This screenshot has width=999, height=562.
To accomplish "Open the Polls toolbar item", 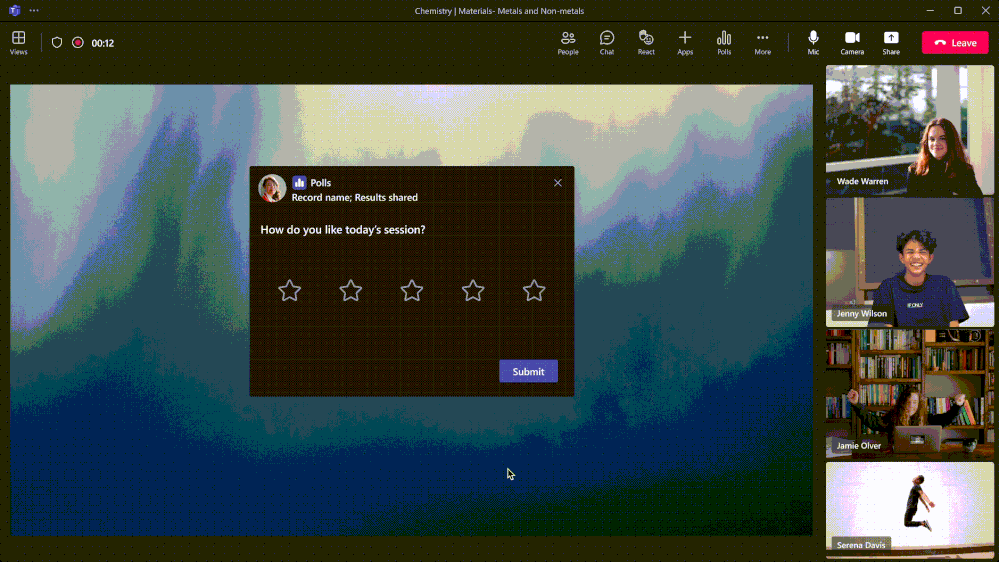I will 724,43.
